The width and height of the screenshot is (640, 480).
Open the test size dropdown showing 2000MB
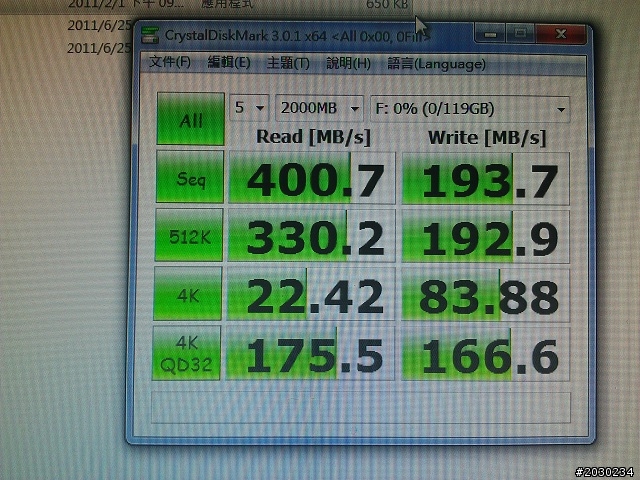320,108
